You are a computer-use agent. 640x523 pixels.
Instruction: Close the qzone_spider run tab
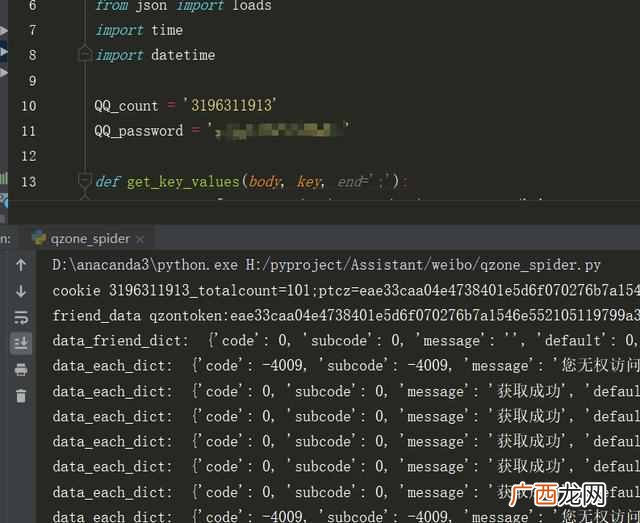click(x=140, y=240)
